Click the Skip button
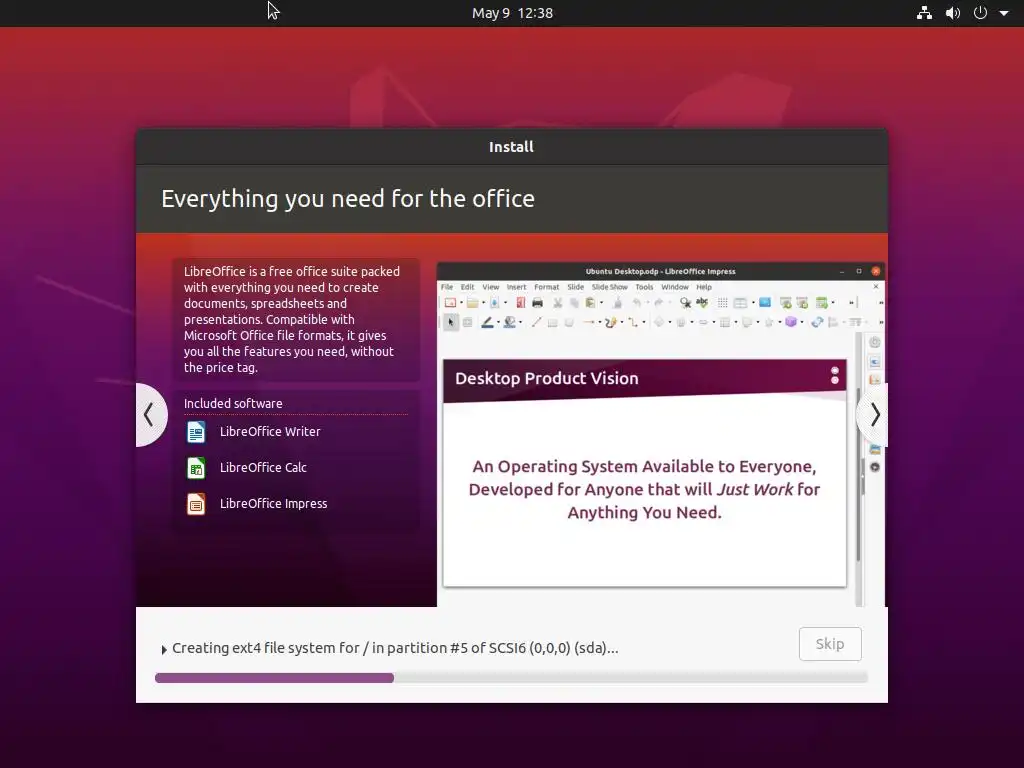This screenshot has width=1024, height=768. [830, 644]
